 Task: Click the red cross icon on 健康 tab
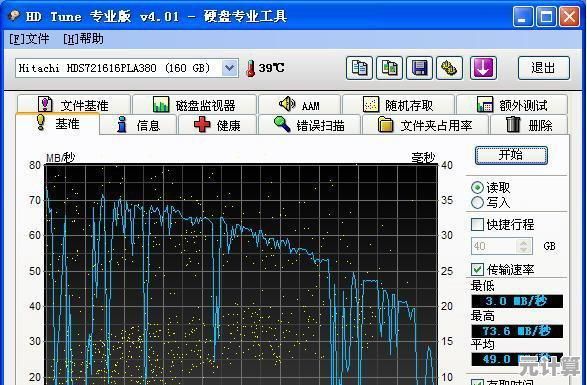[x=202, y=125]
